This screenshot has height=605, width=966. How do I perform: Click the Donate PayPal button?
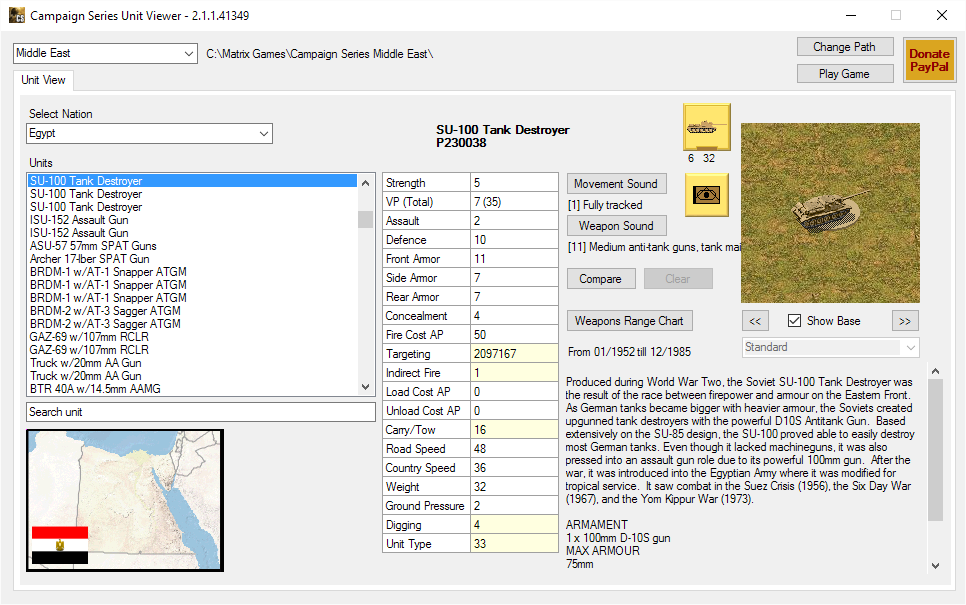tap(929, 60)
